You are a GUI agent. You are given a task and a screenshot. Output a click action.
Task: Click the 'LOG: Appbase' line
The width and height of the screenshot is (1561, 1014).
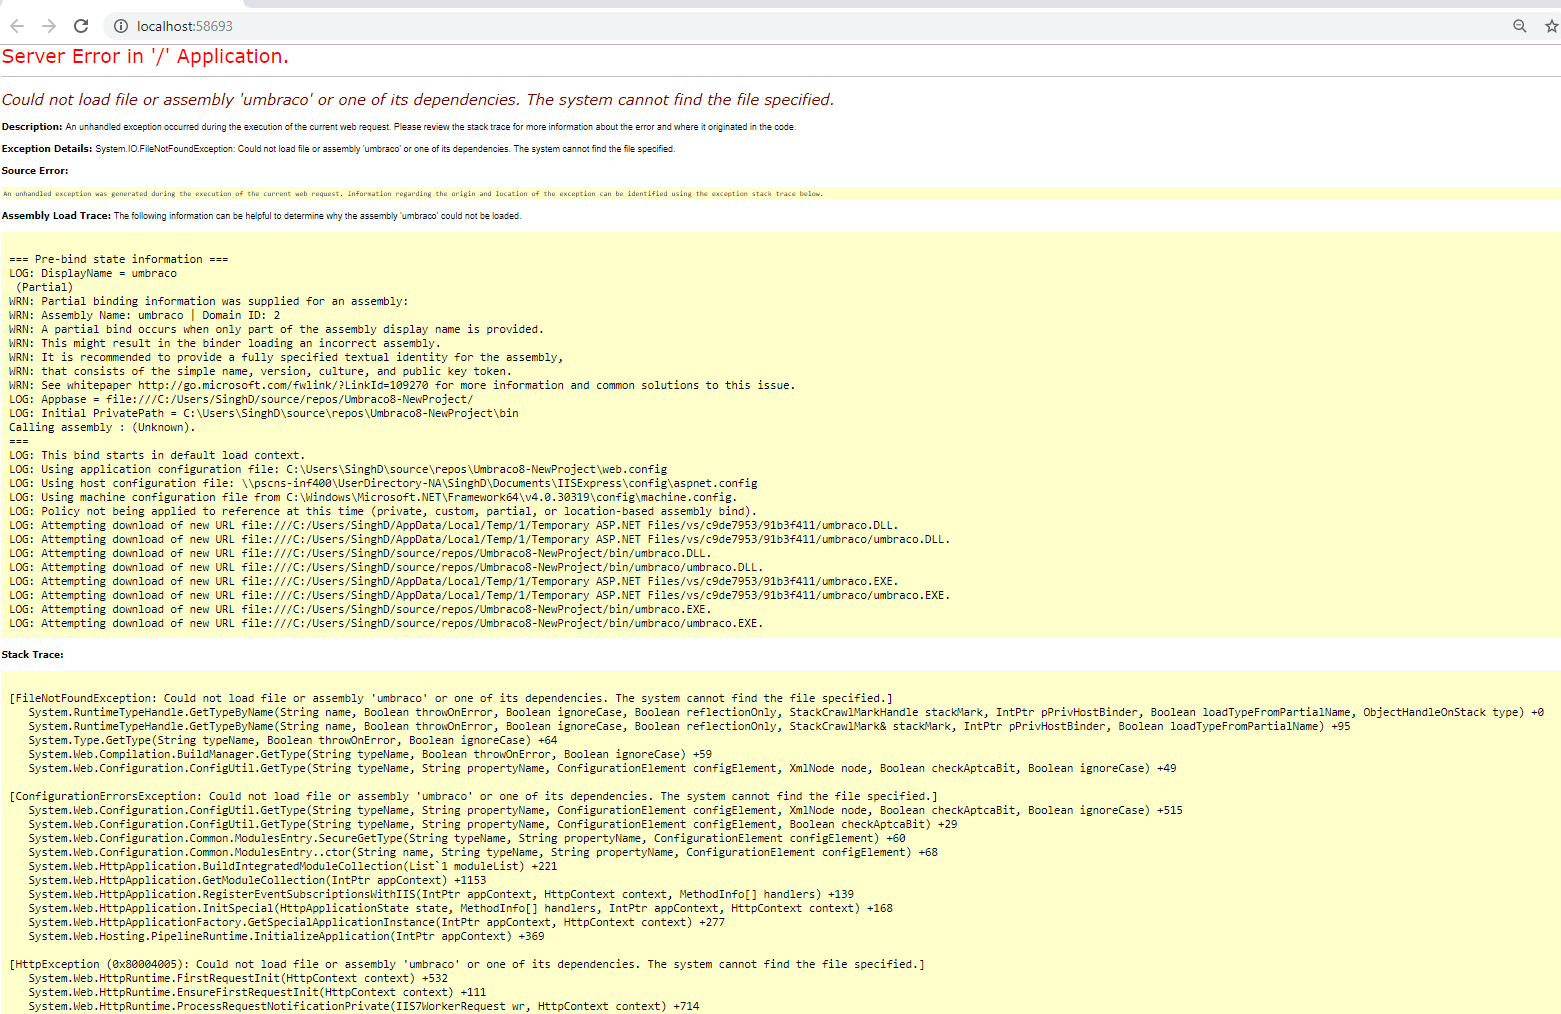click(x=240, y=399)
